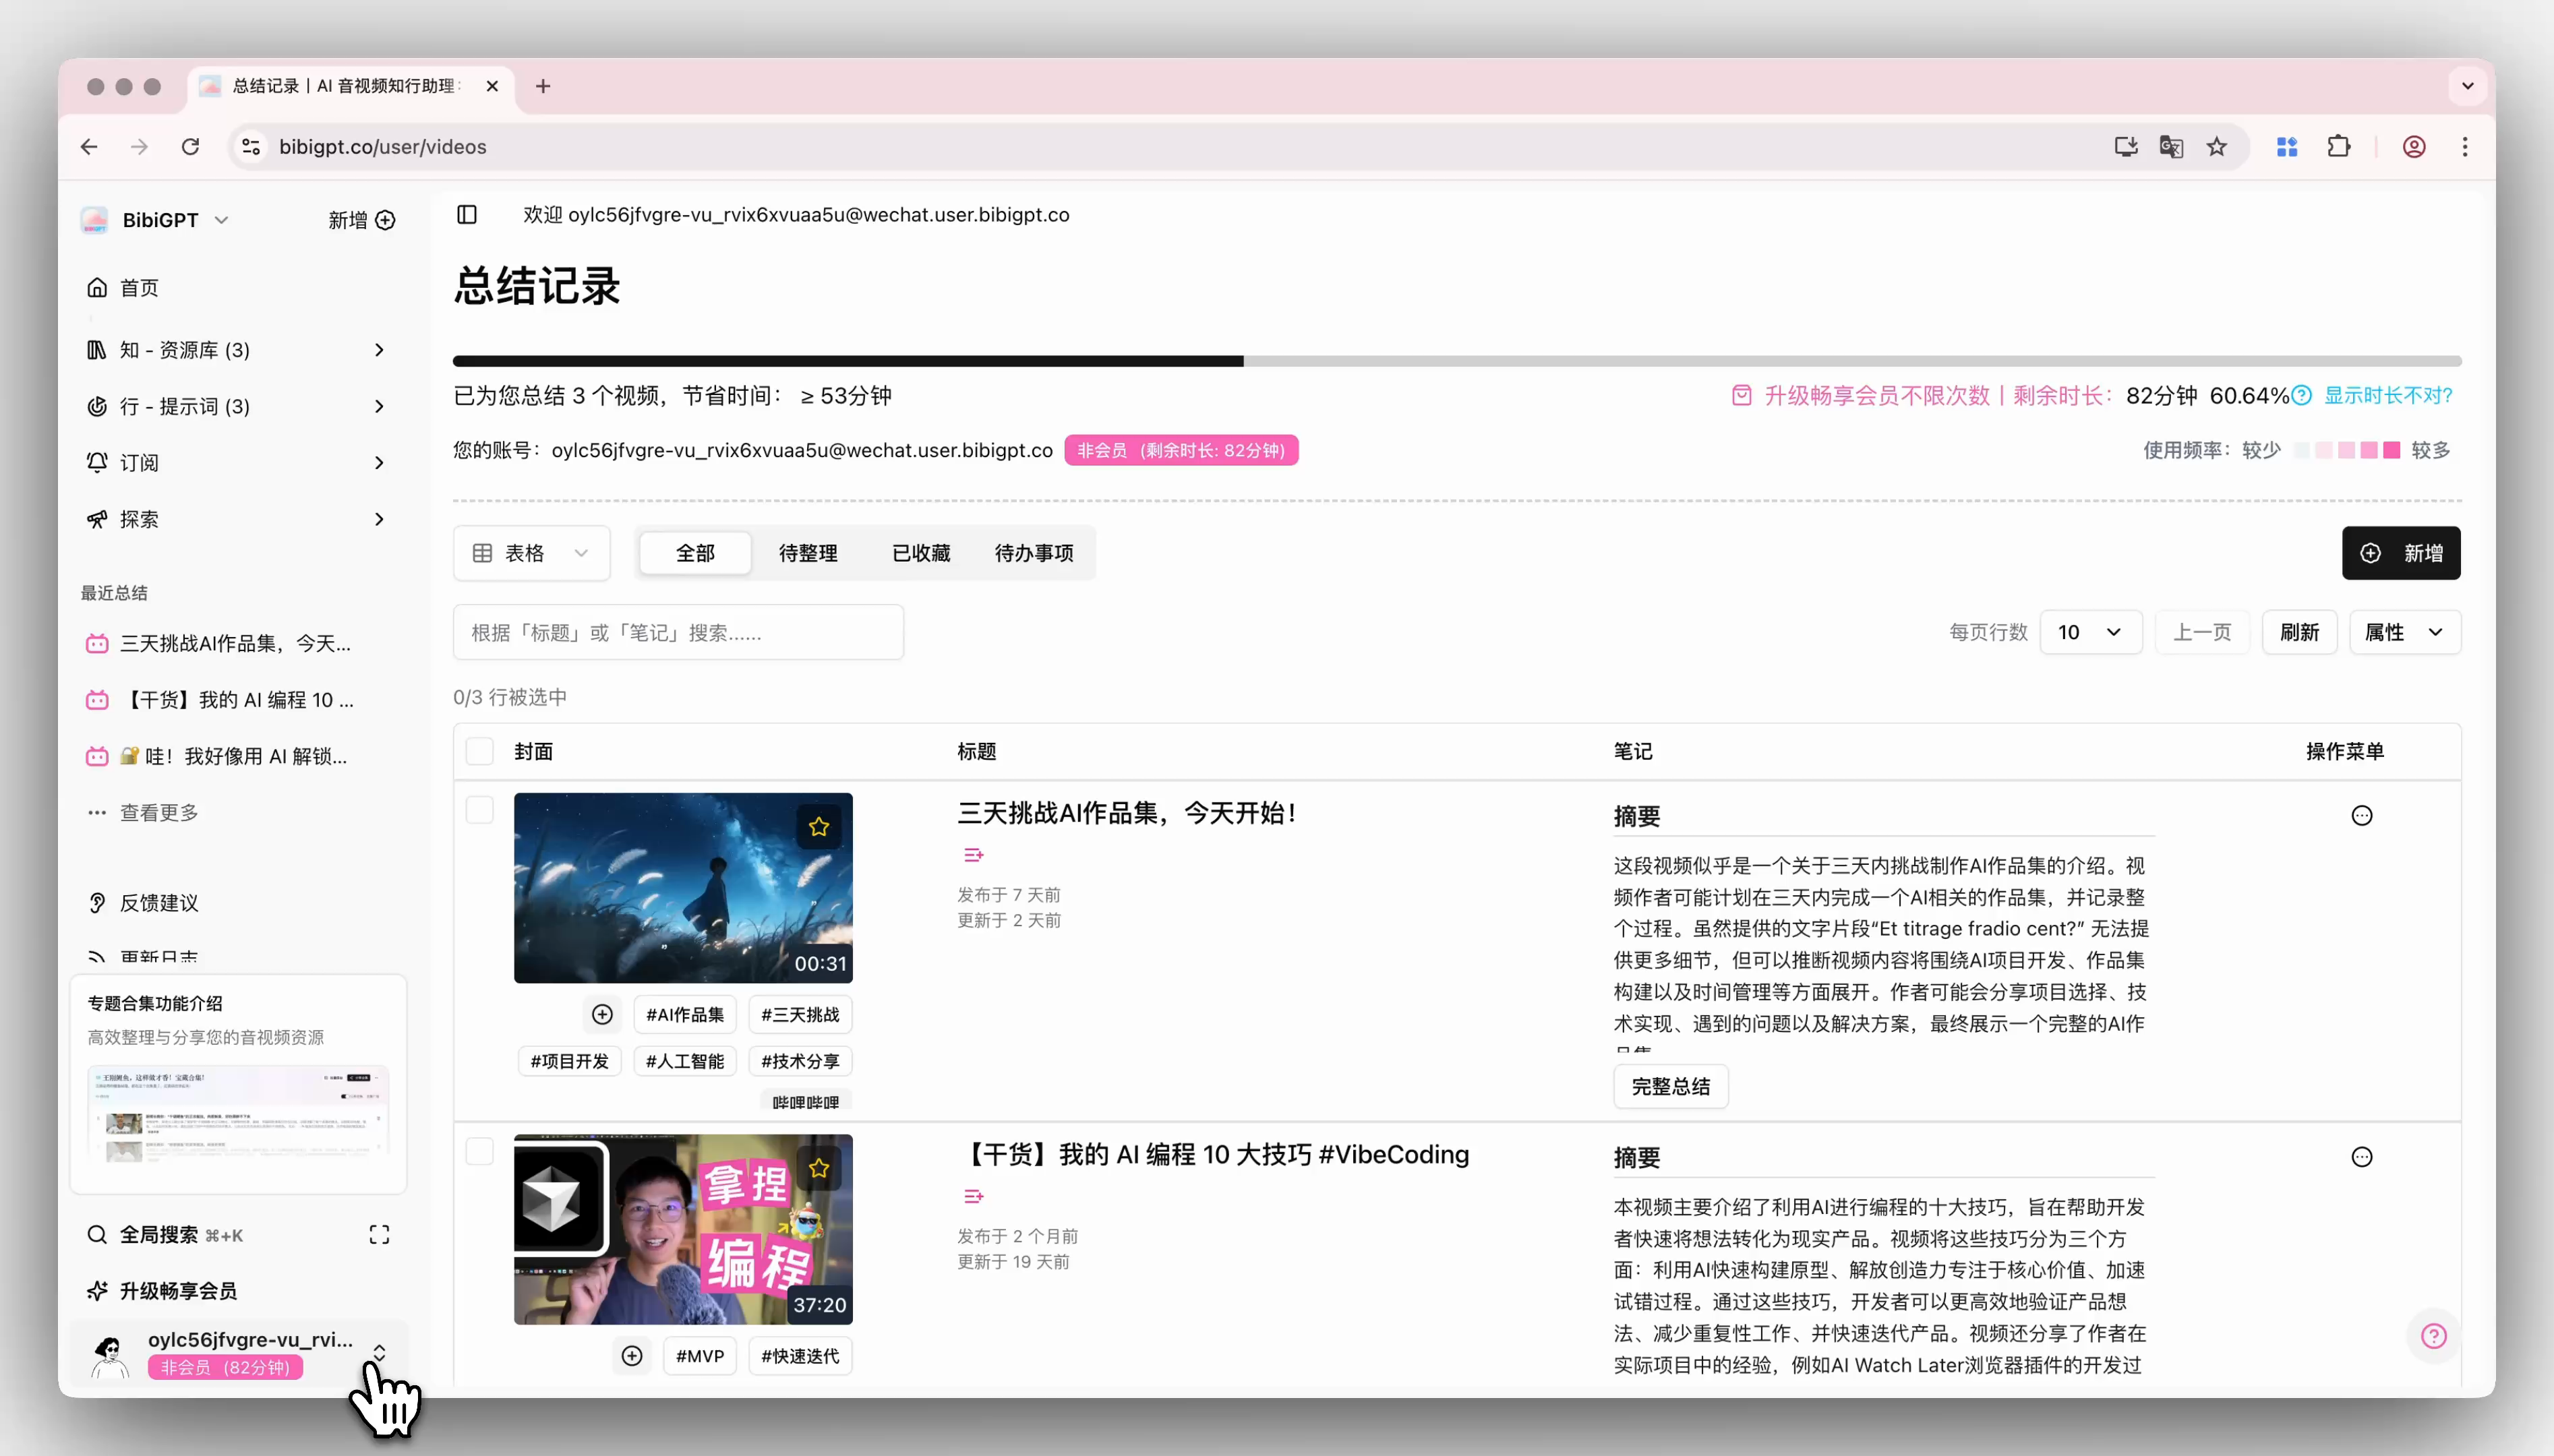Open the 专题合集功能介绍 preview card
Viewport: 2554px width, 1456px height.
point(238,1085)
